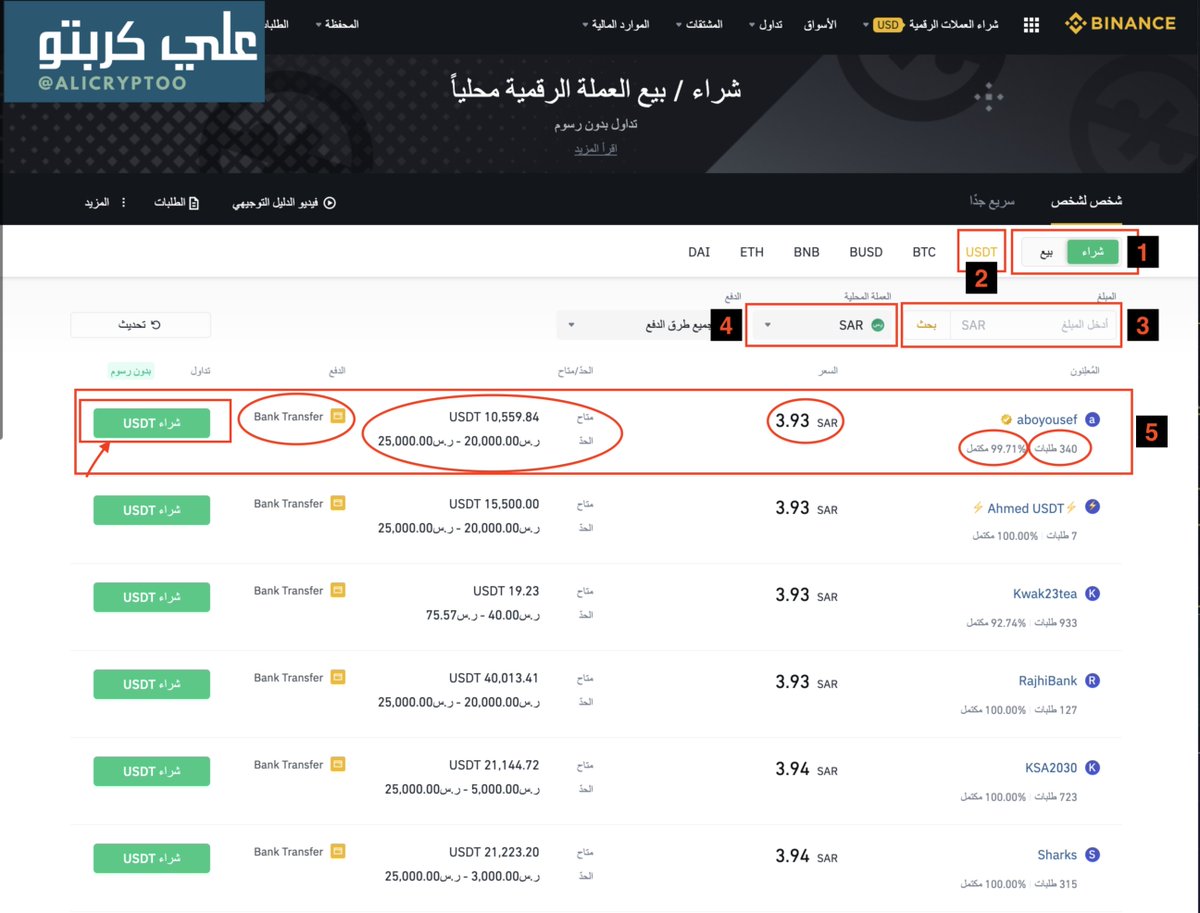The height and width of the screenshot is (913, 1200).
Task: Select the DAI coin tab
Action: (699, 252)
